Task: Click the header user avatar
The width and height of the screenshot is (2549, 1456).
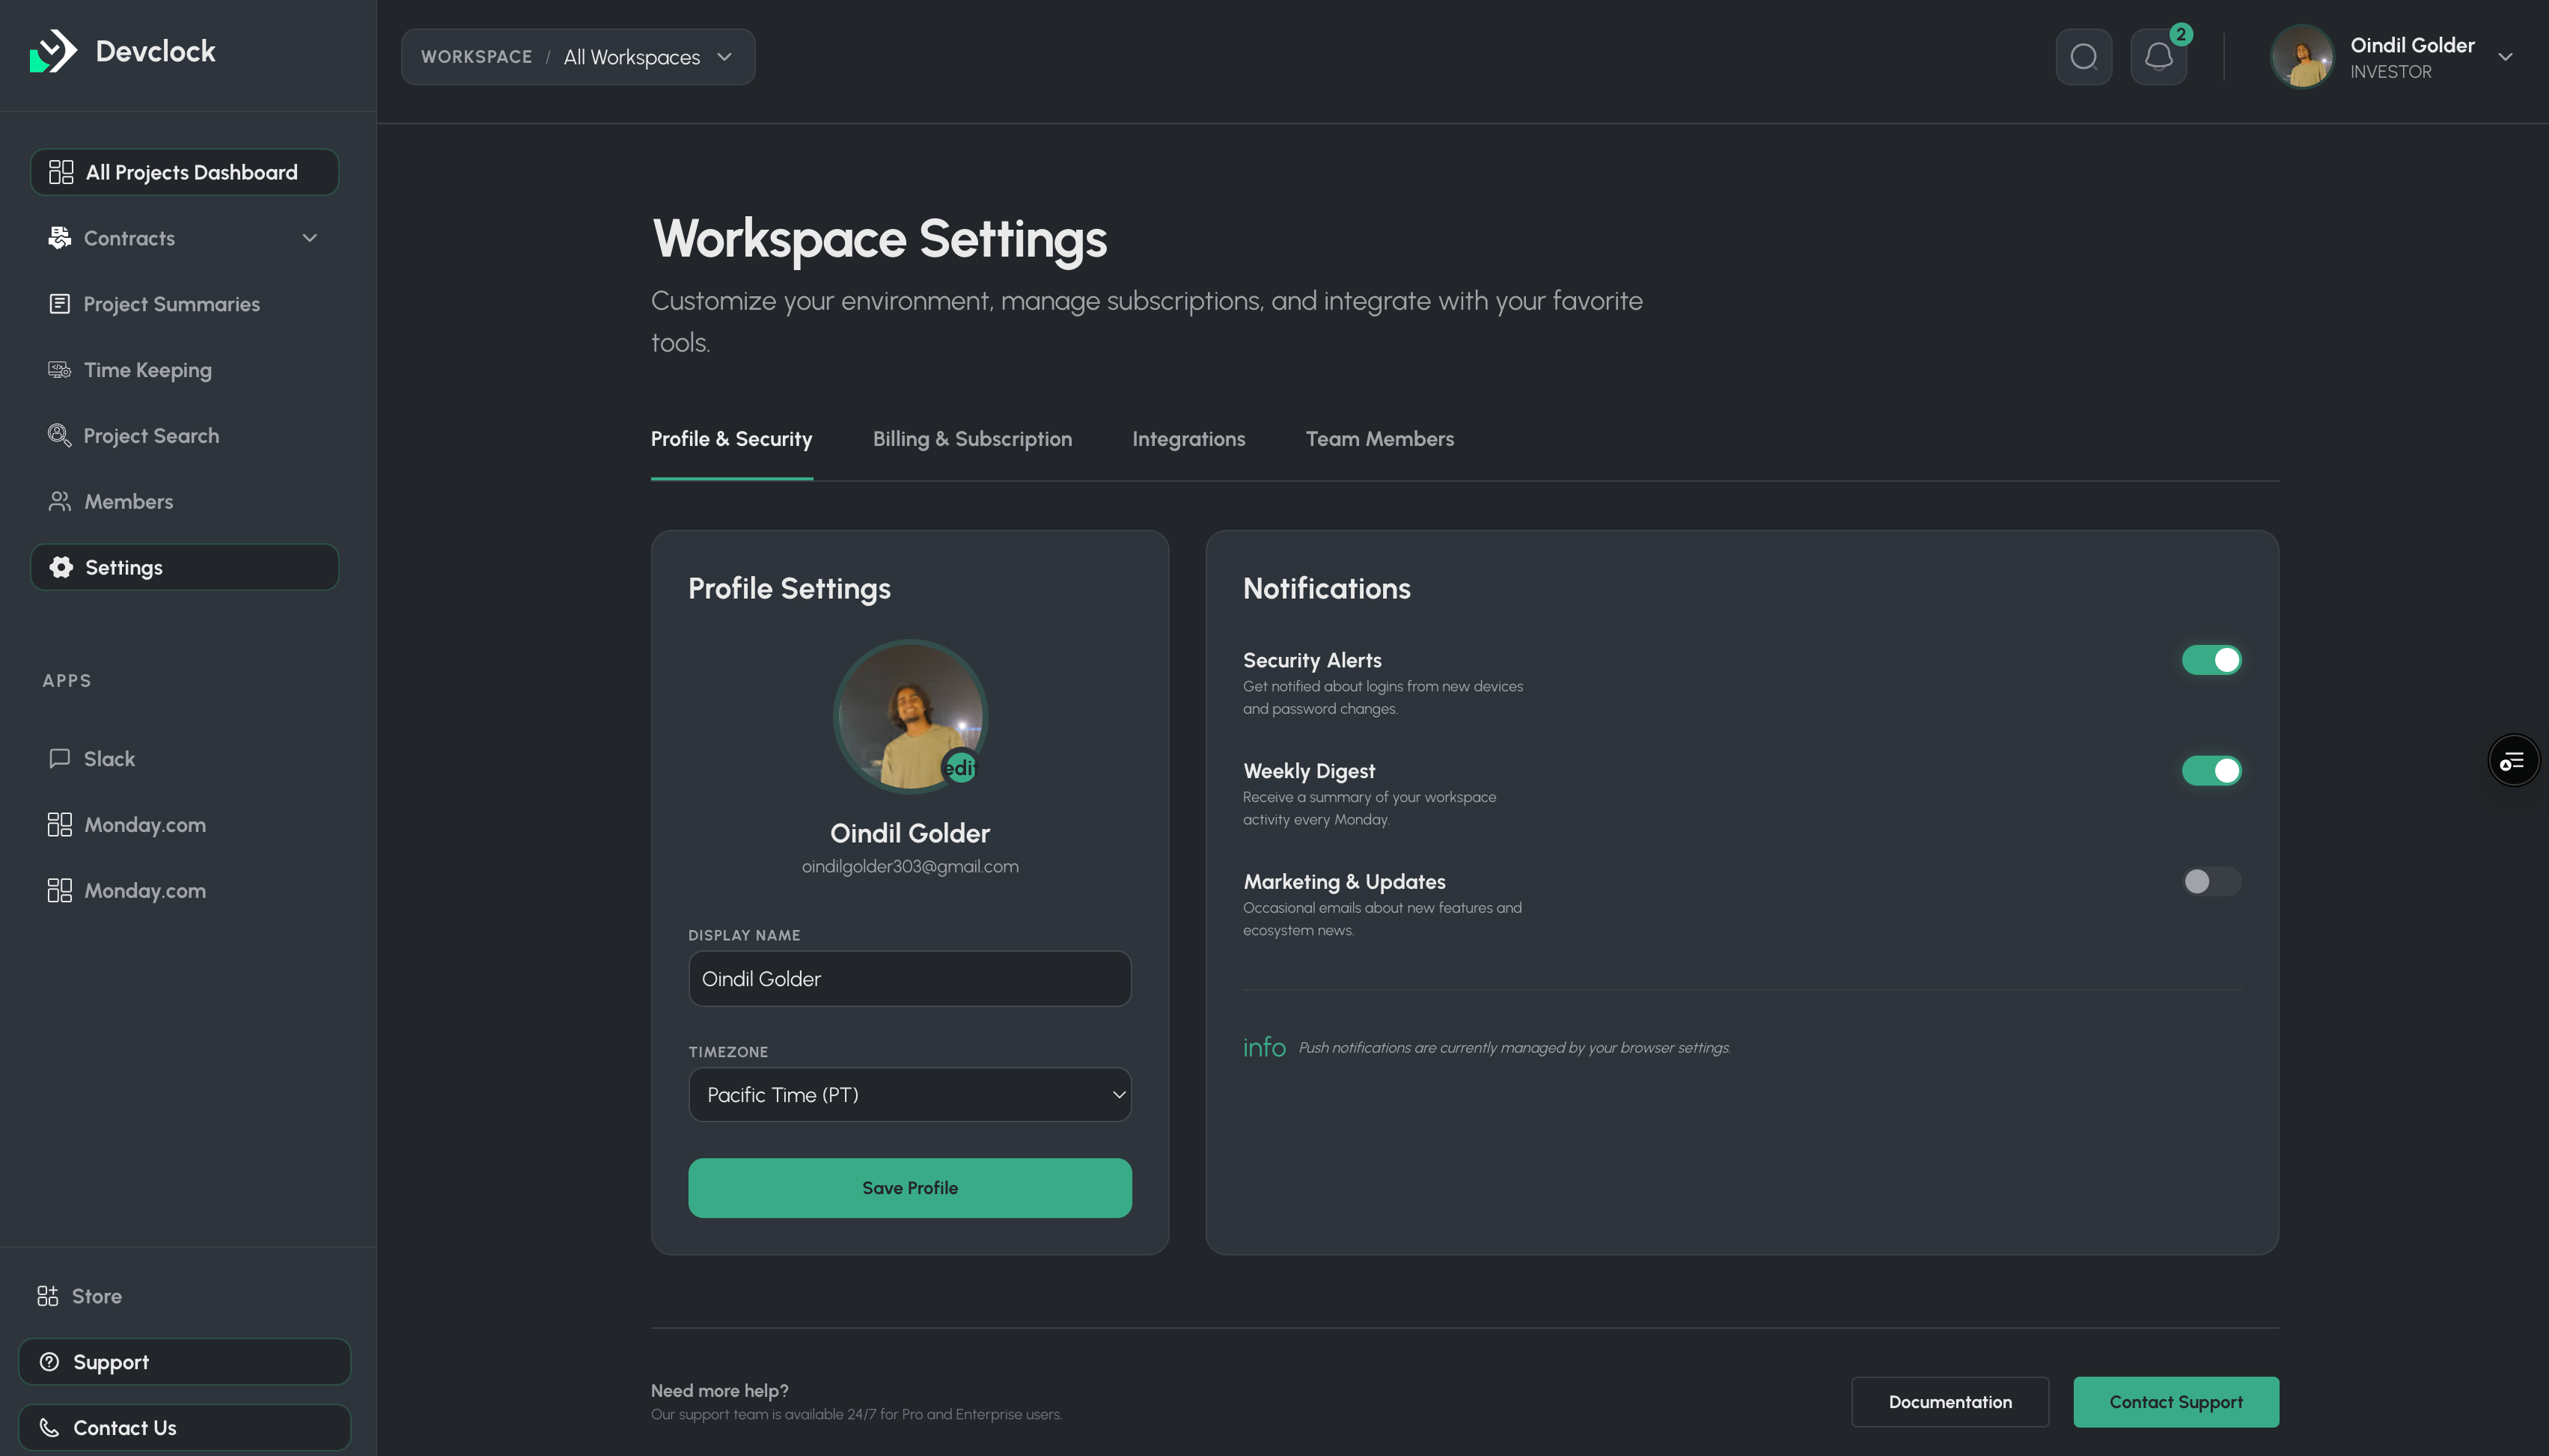Action: (2302, 57)
